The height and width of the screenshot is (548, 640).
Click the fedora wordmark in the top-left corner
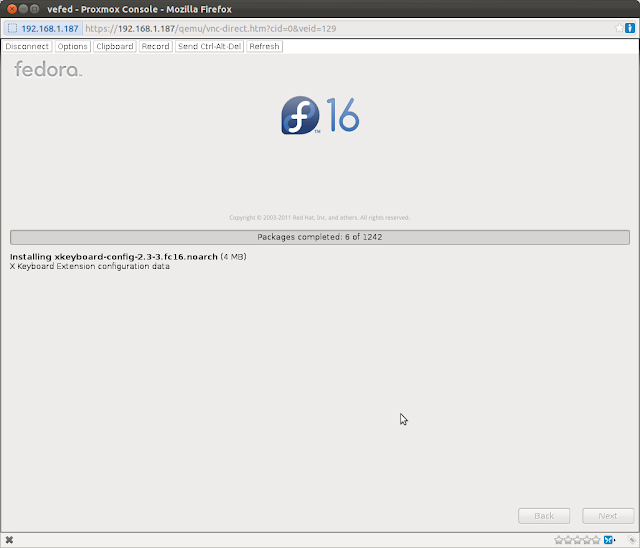(48, 69)
